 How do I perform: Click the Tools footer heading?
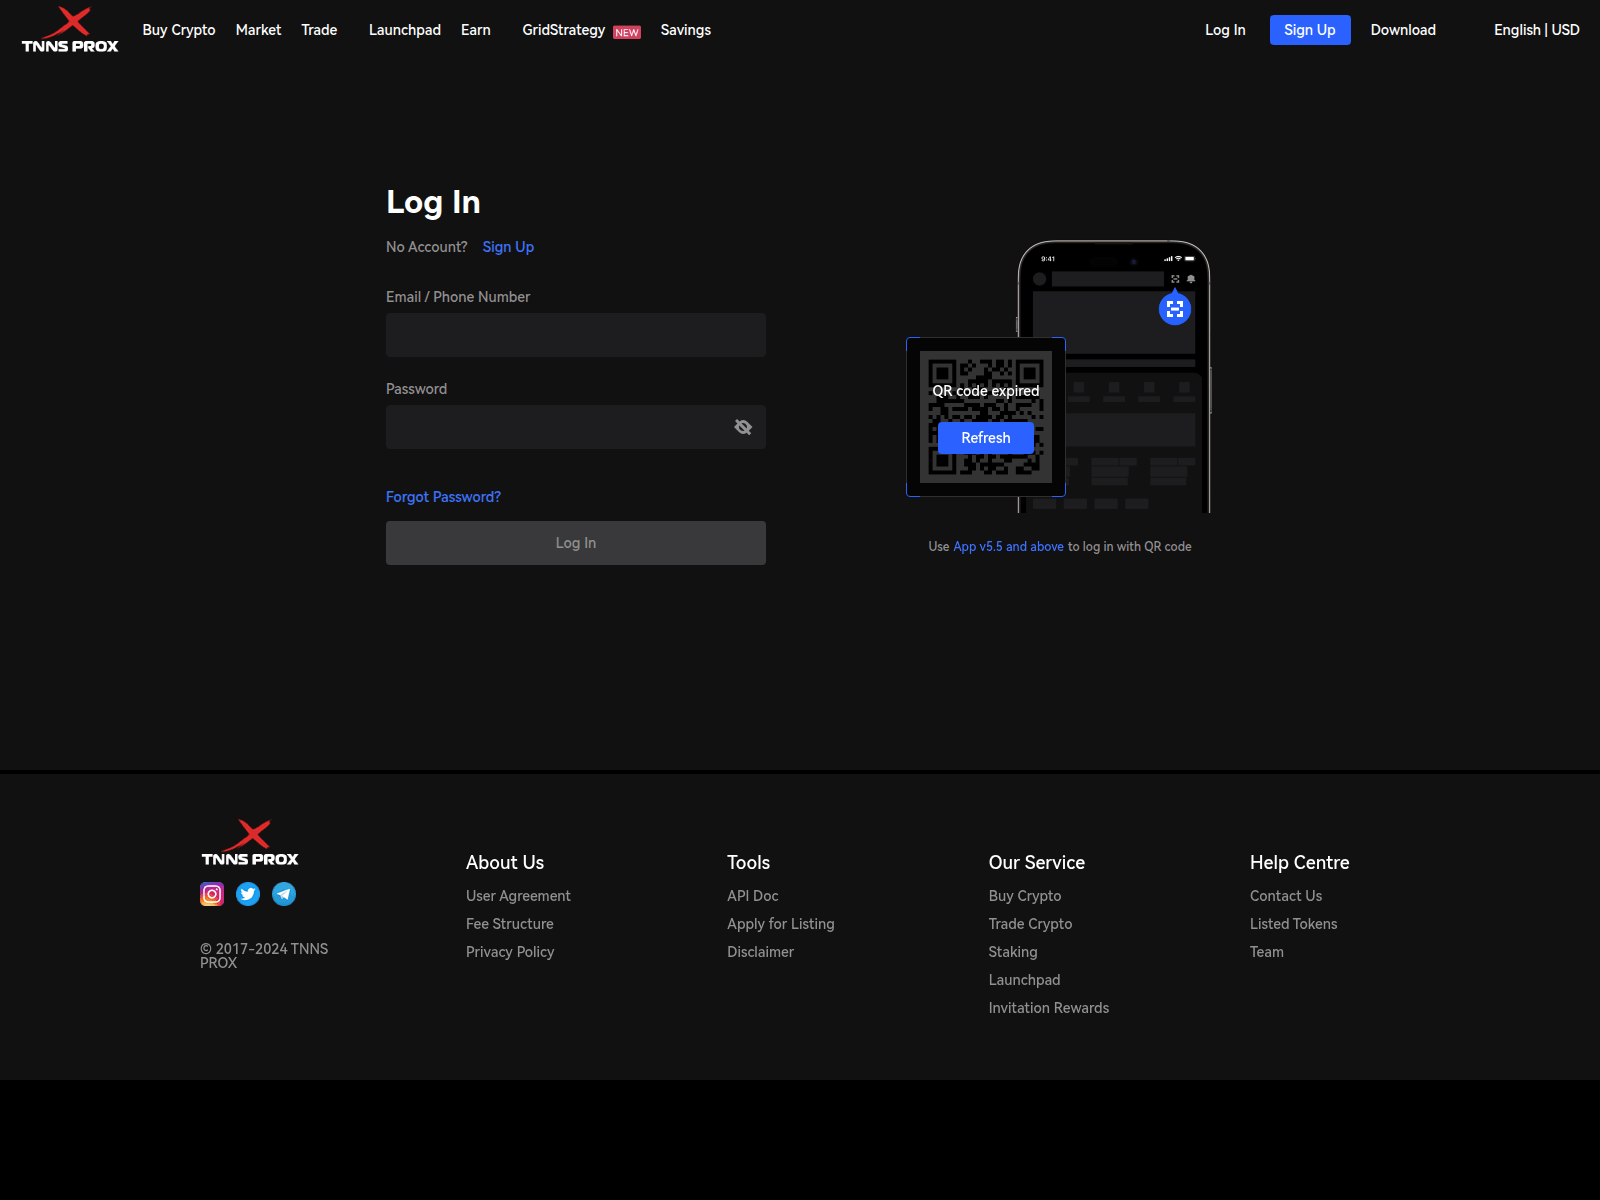[x=749, y=862]
